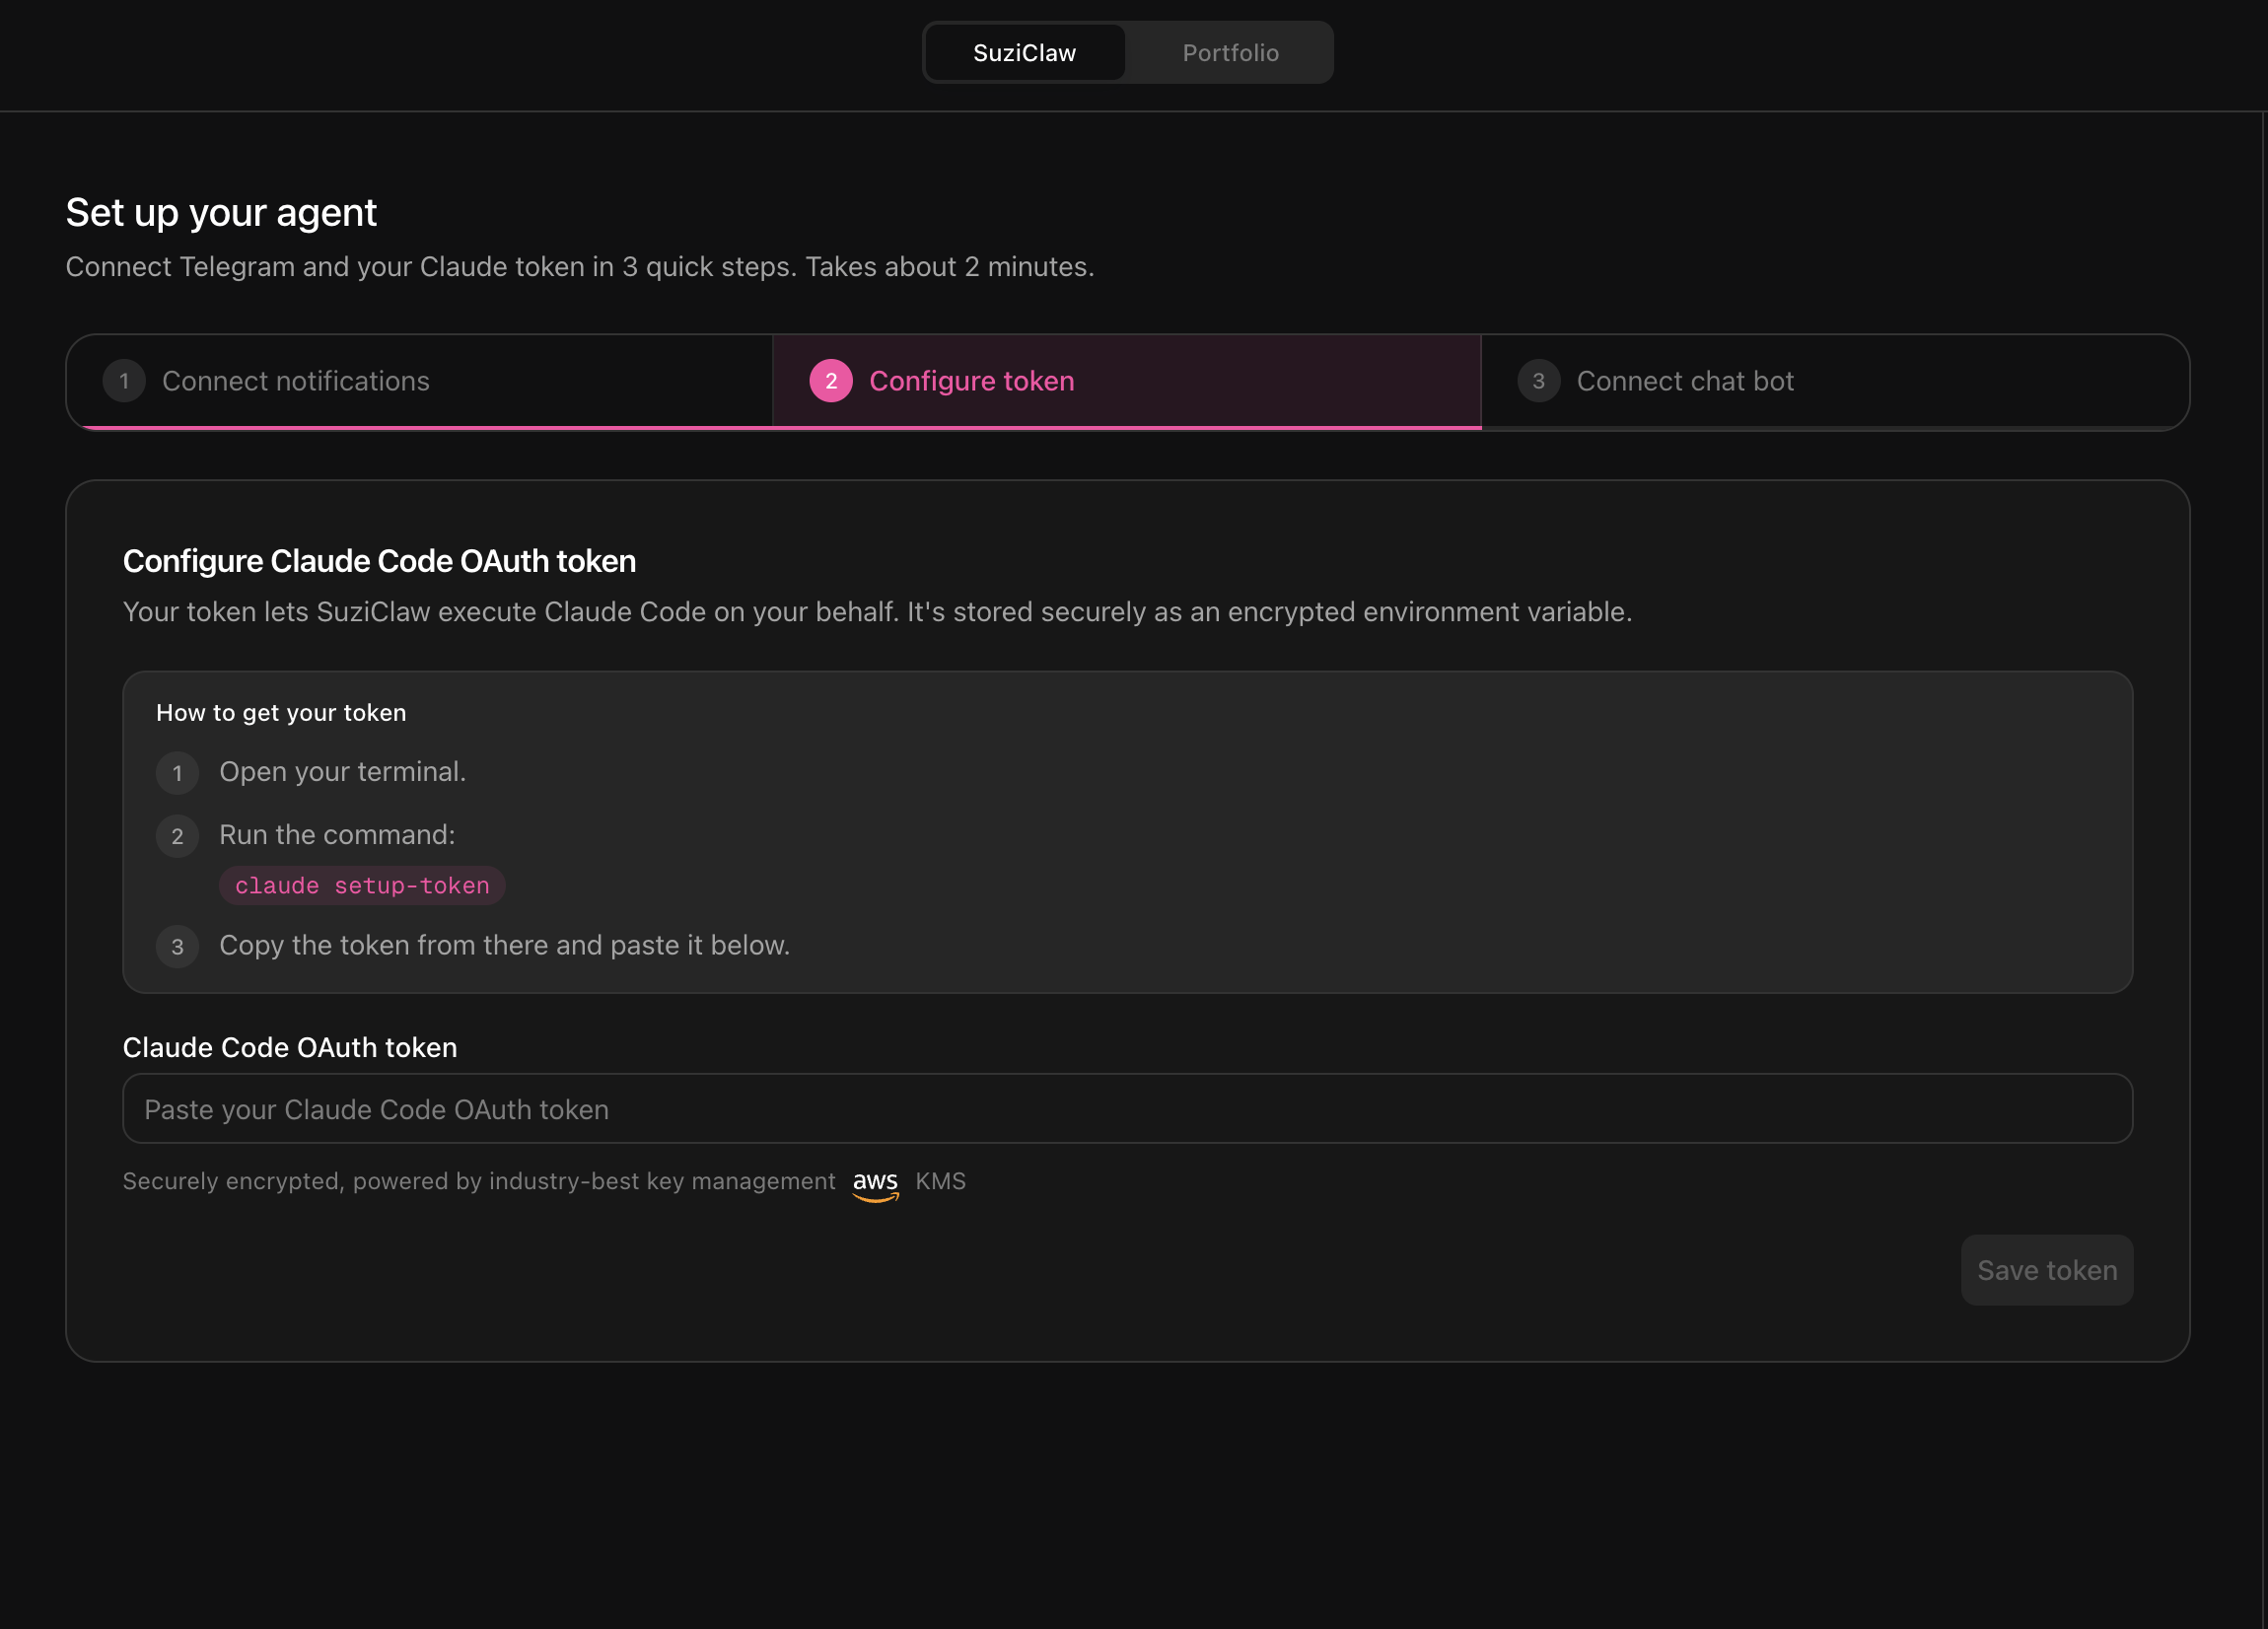Go to Connect notifications step
This screenshot has height=1629, width=2268.
[x=295, y=381]
